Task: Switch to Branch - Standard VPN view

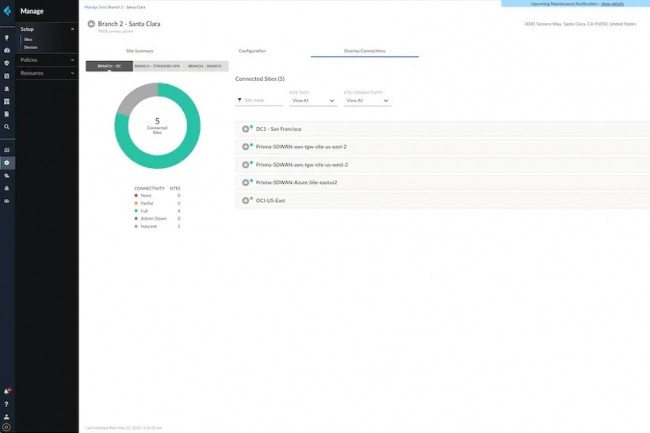Action: tap(156, 66)
